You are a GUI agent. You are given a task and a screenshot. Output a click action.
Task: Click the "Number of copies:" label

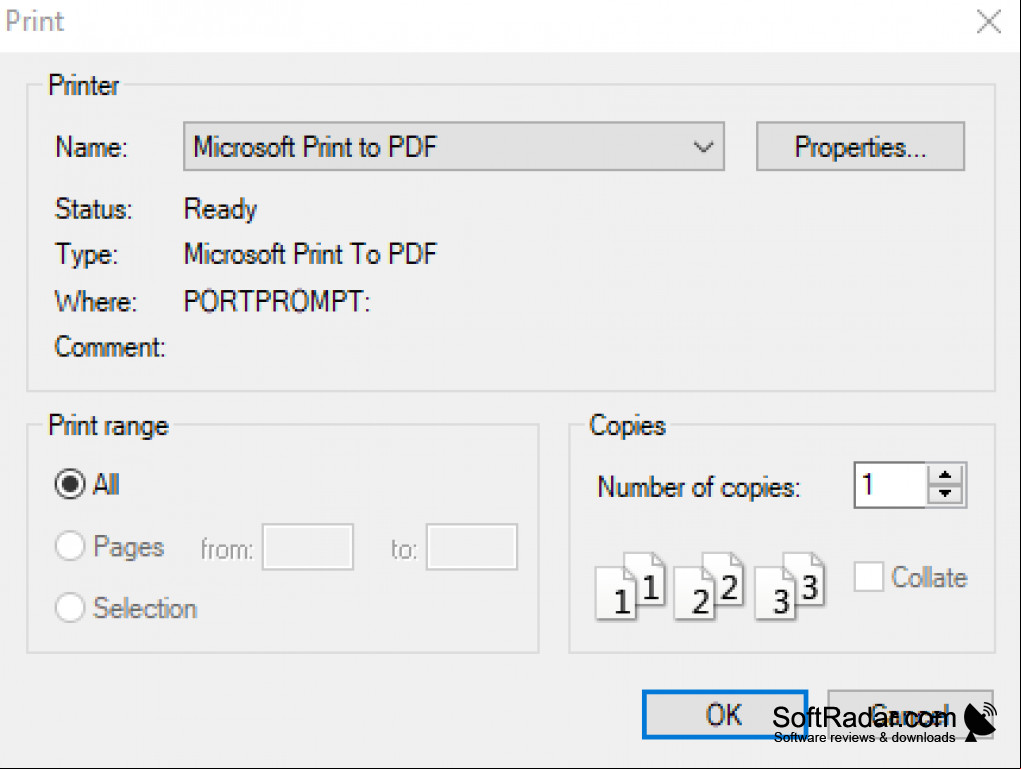click(699, 487)
